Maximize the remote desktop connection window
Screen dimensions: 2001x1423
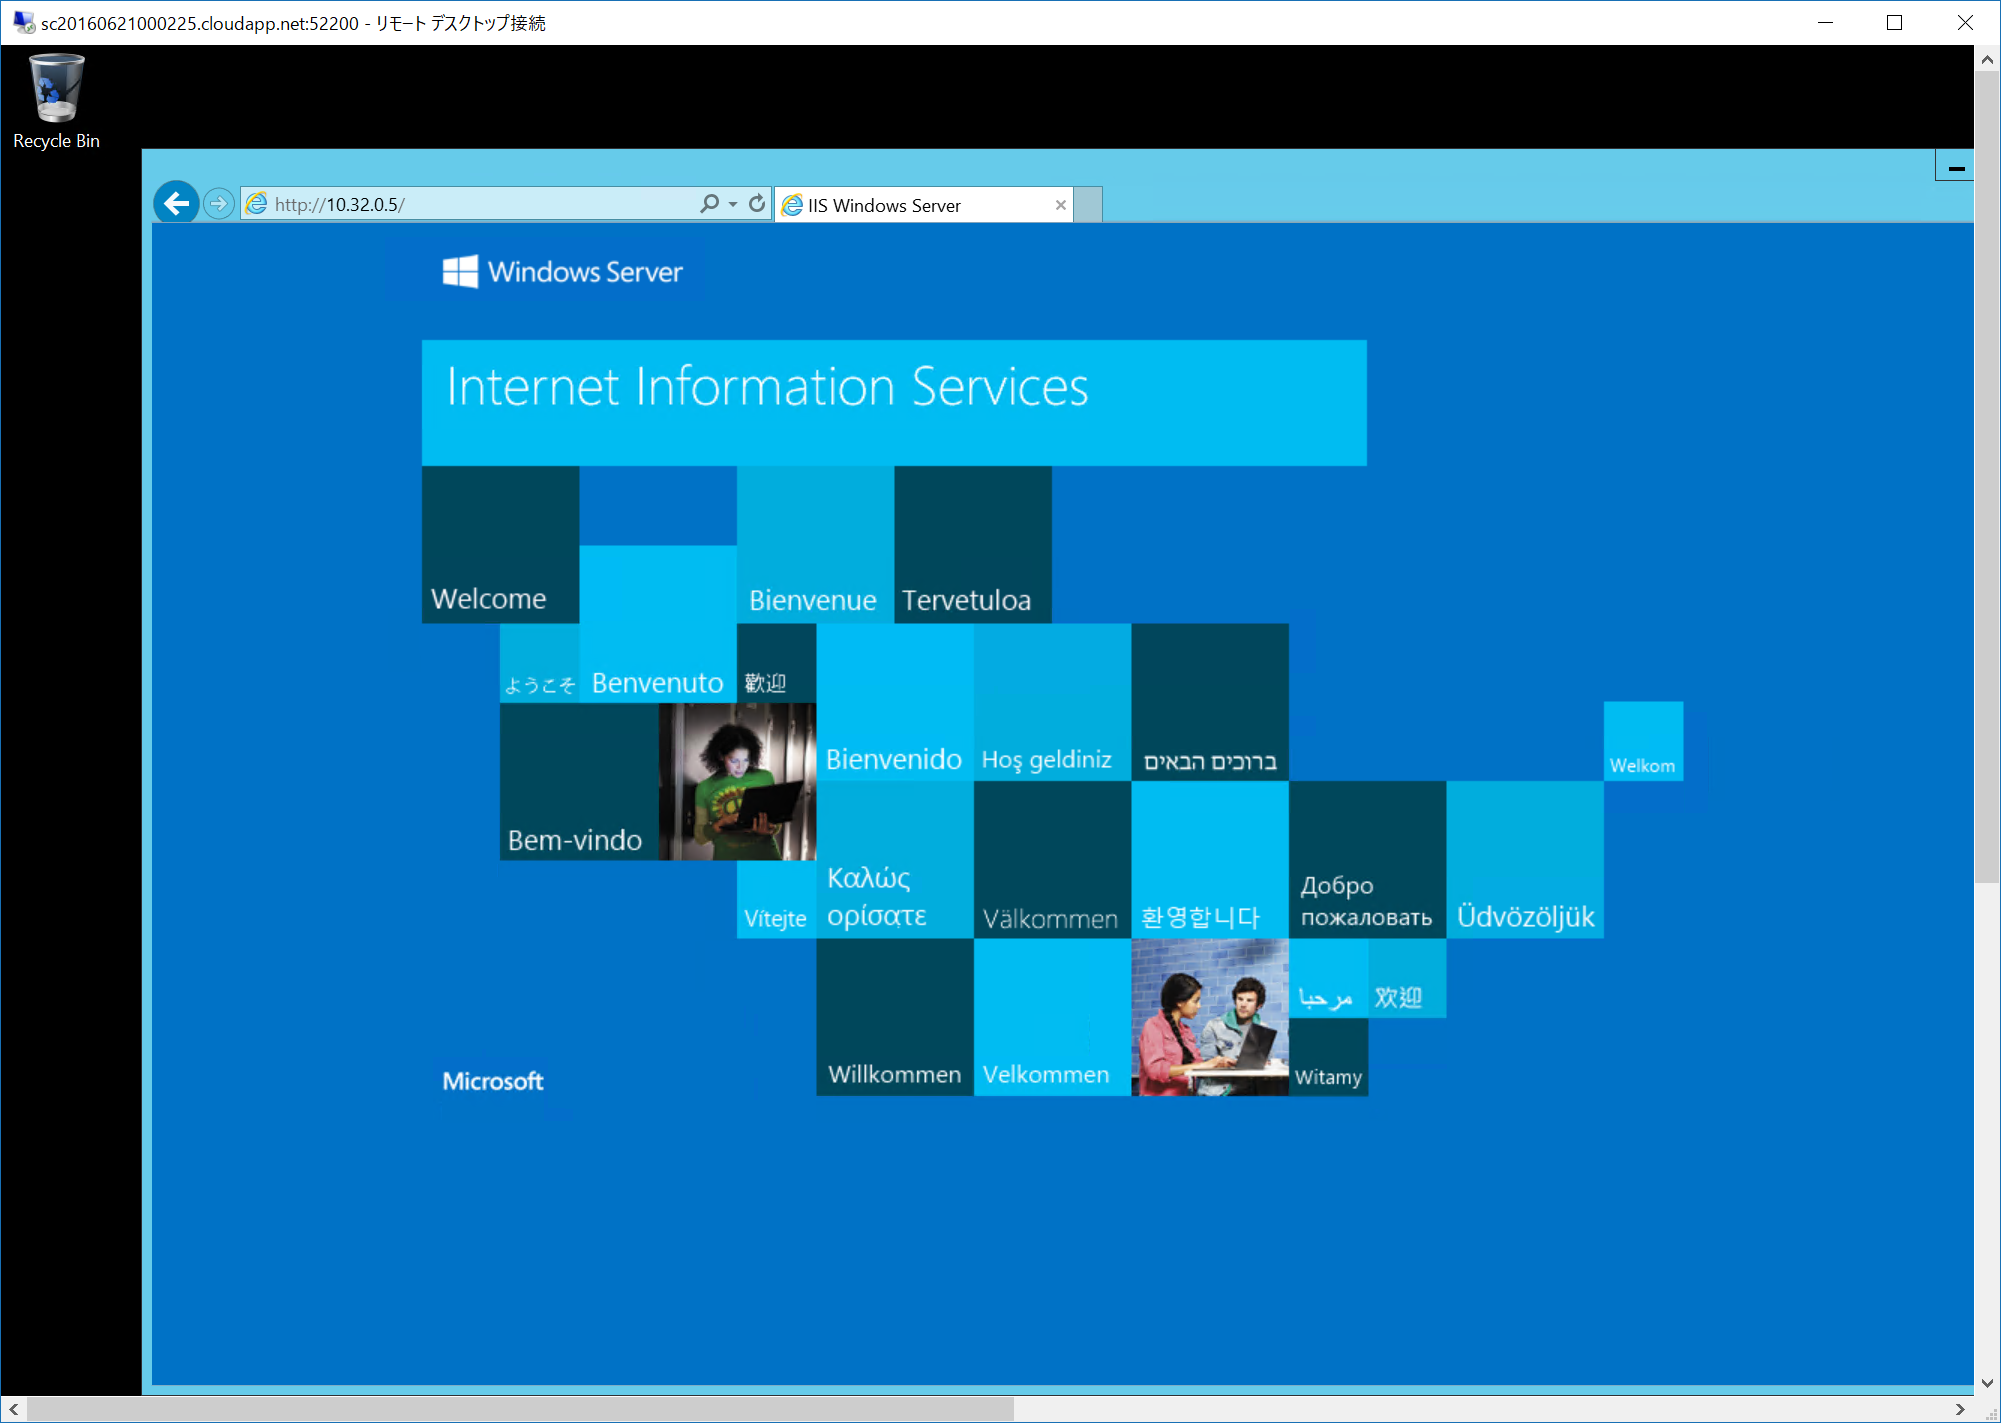(x=1894, y=22)
